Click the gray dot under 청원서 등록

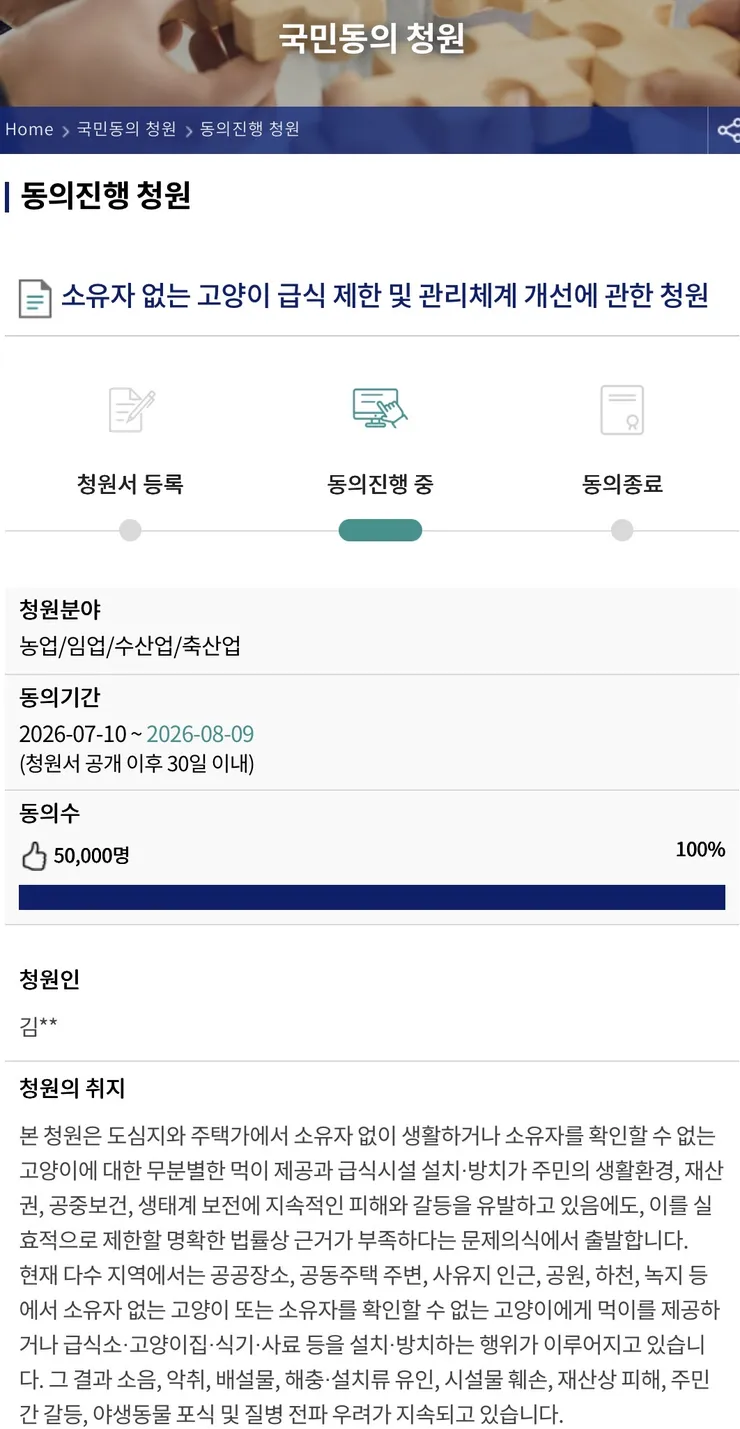click(x=130, y=530)
